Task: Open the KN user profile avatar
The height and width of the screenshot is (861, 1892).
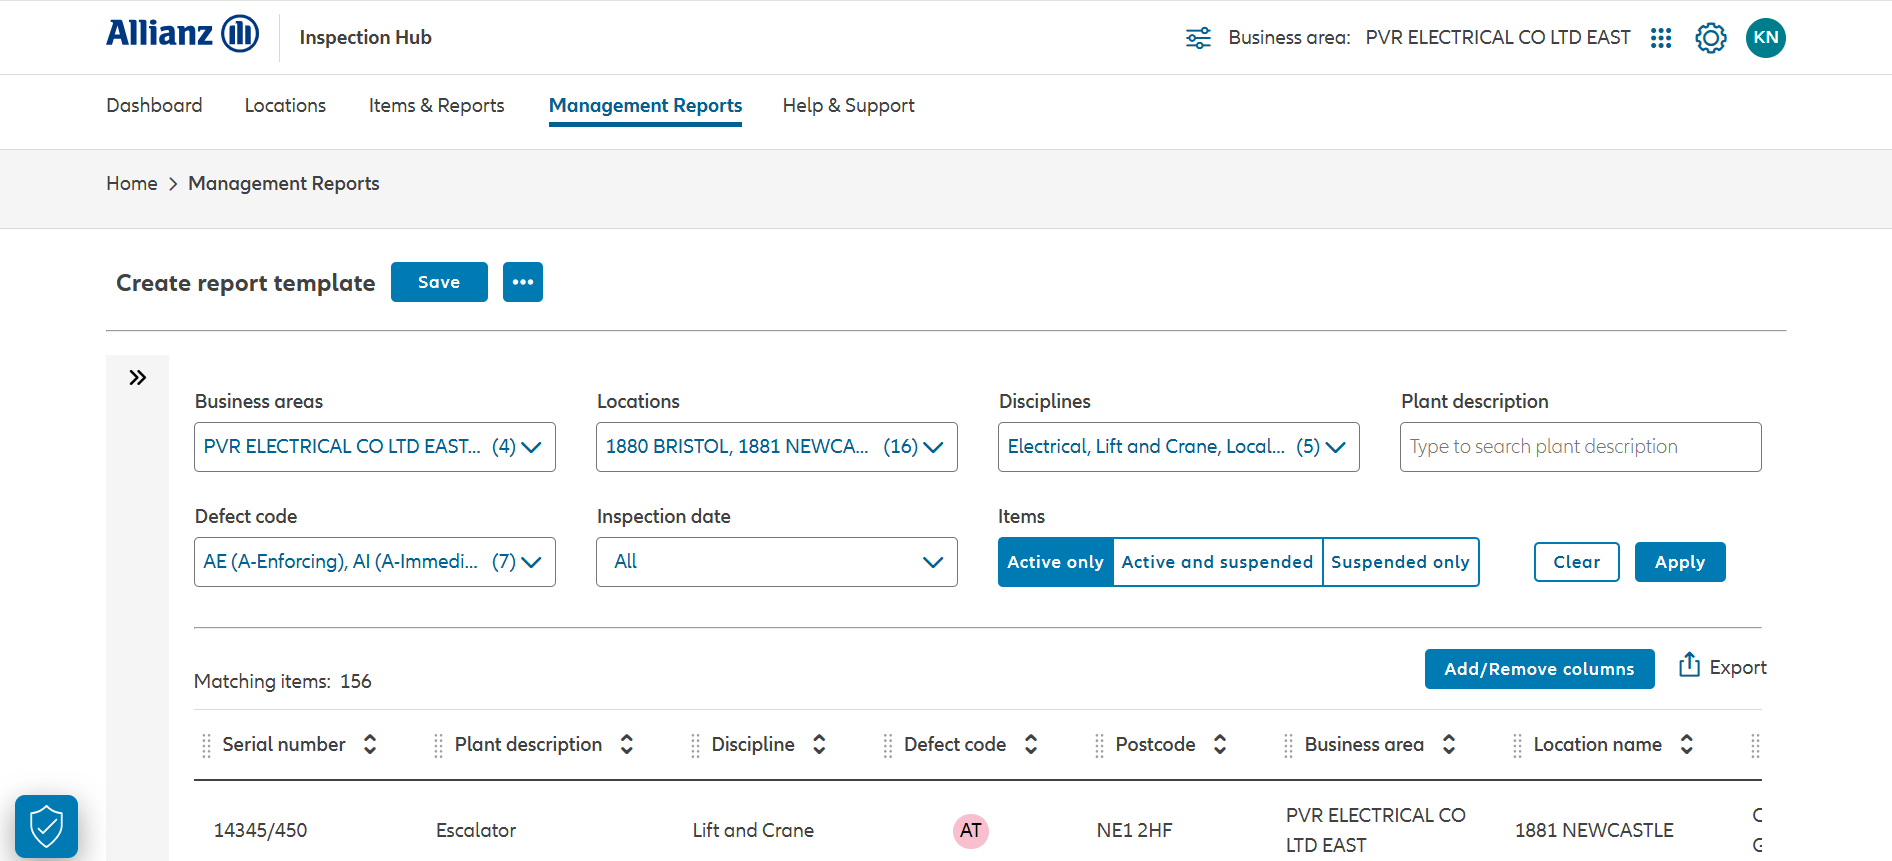Action: 1765,38
